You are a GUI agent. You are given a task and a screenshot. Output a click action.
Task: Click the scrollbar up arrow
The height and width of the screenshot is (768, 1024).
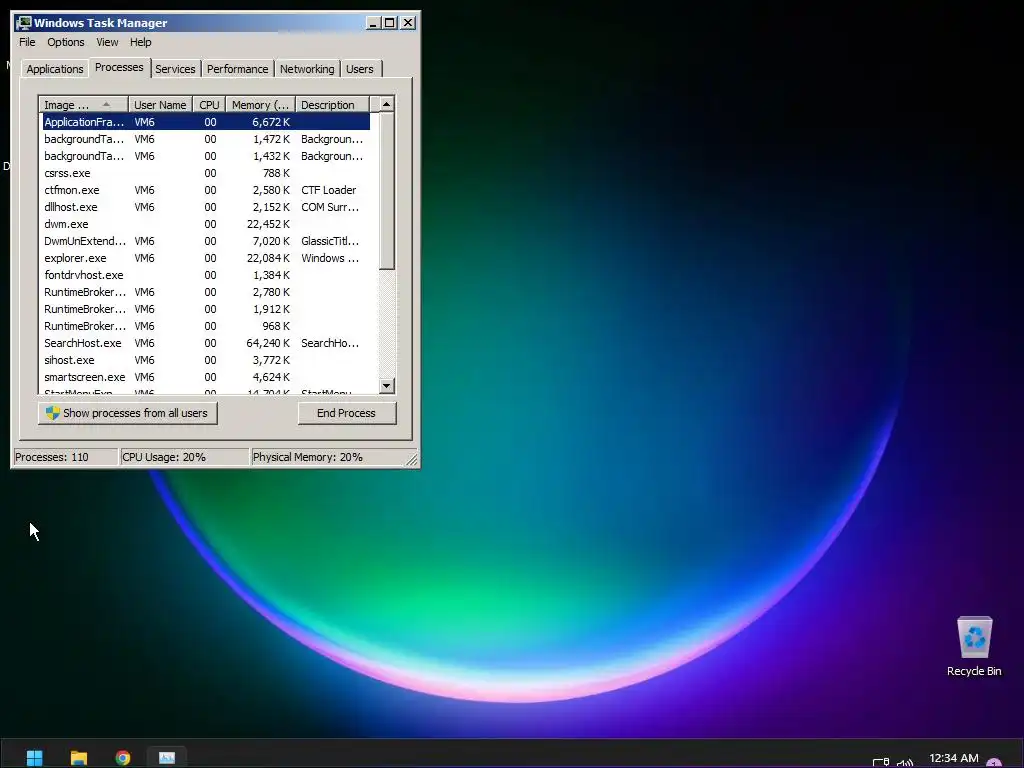click(x=387, y=104)
